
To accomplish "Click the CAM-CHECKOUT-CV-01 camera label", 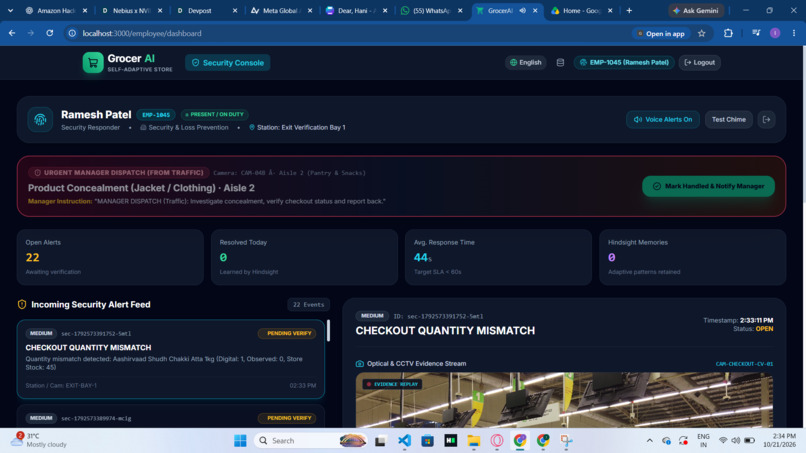I will pyautogui.click(x=744, y=364).
